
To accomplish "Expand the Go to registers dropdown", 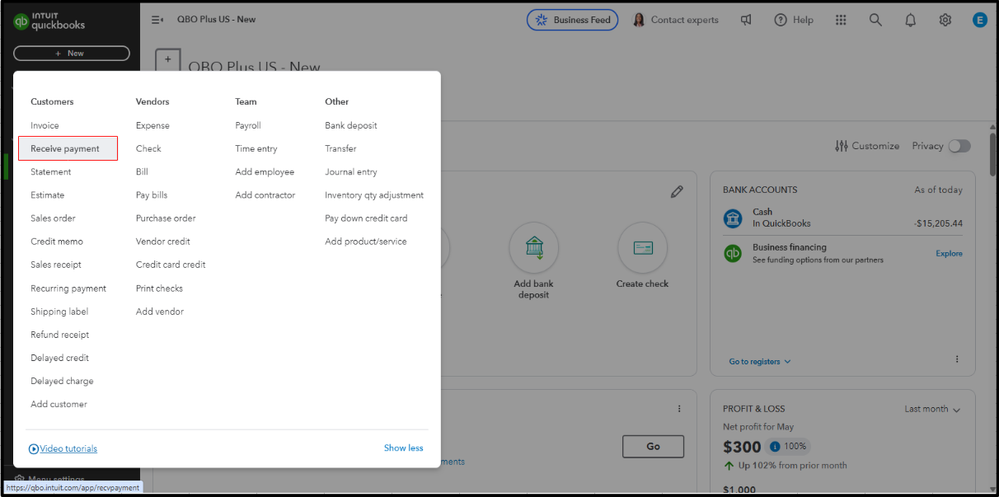I will pos(760,361).
